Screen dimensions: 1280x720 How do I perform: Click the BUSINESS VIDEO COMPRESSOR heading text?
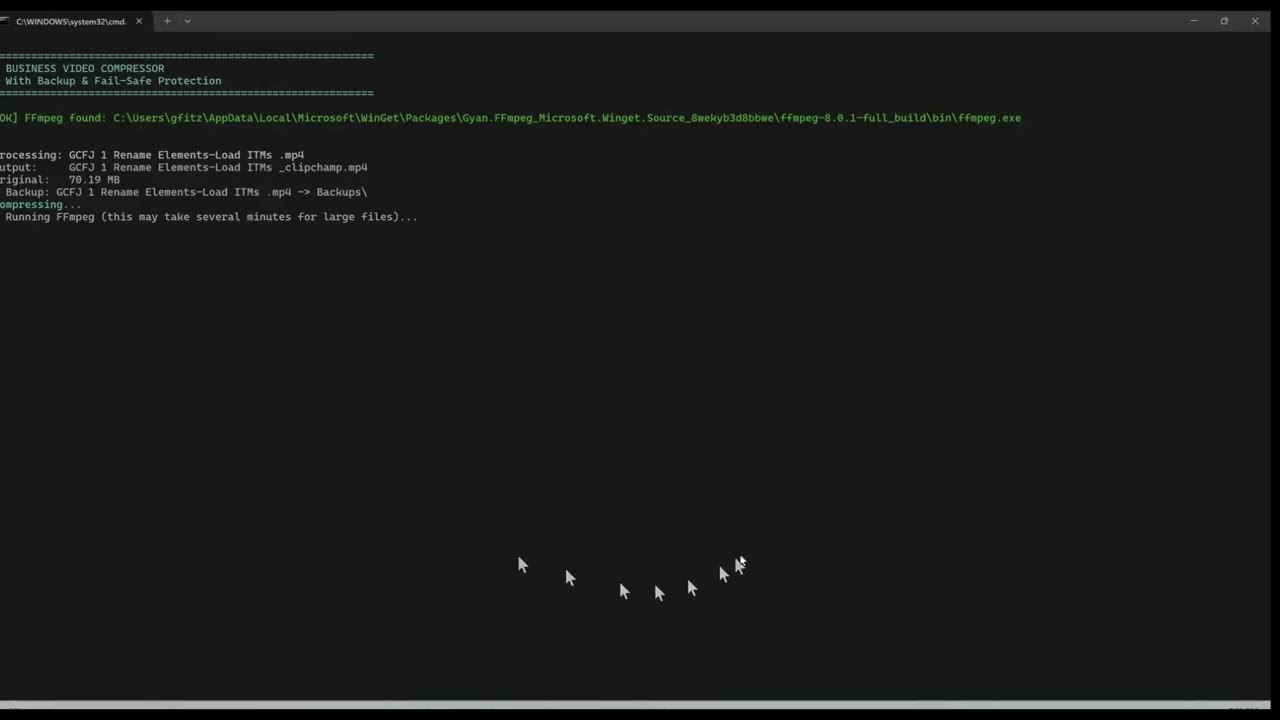(85, 69)
